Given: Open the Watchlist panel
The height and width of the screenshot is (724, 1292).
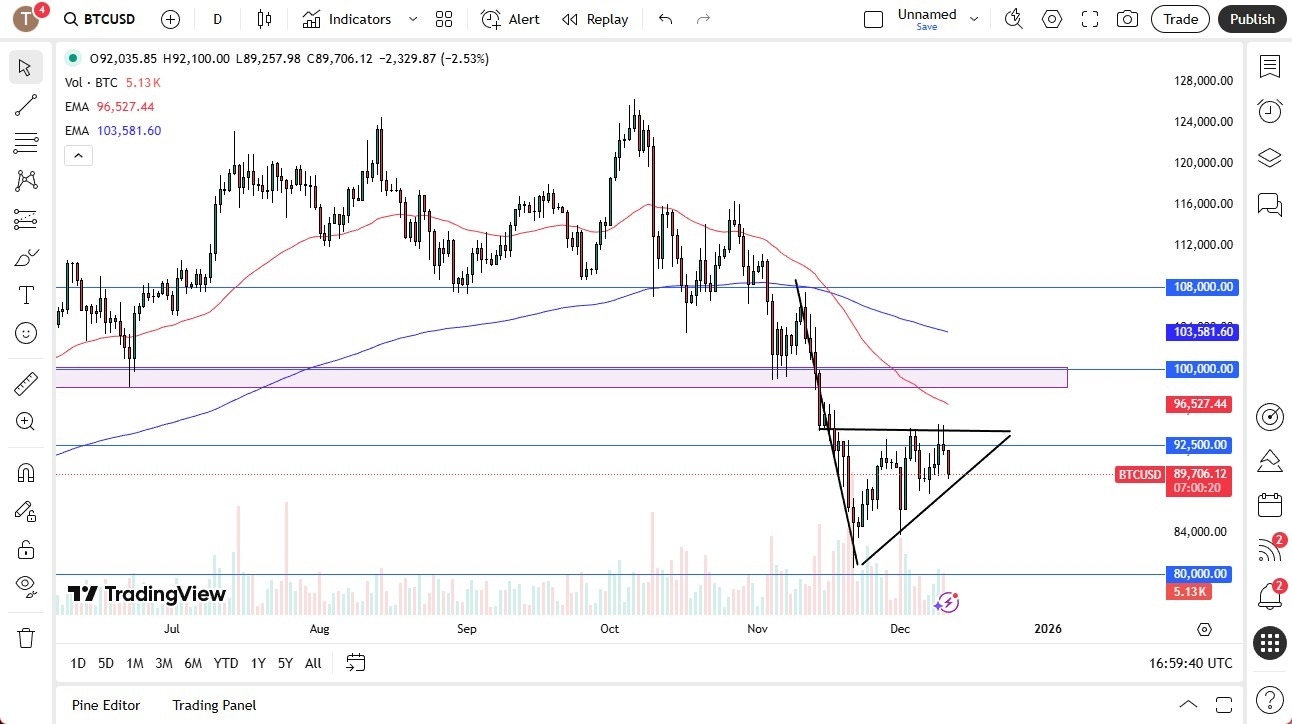Looking at the screenshot, I should [1269, 67].
